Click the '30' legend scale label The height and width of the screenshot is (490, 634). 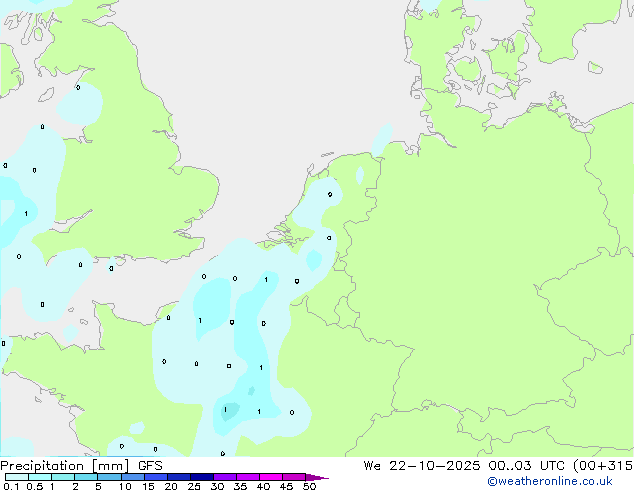217,486
